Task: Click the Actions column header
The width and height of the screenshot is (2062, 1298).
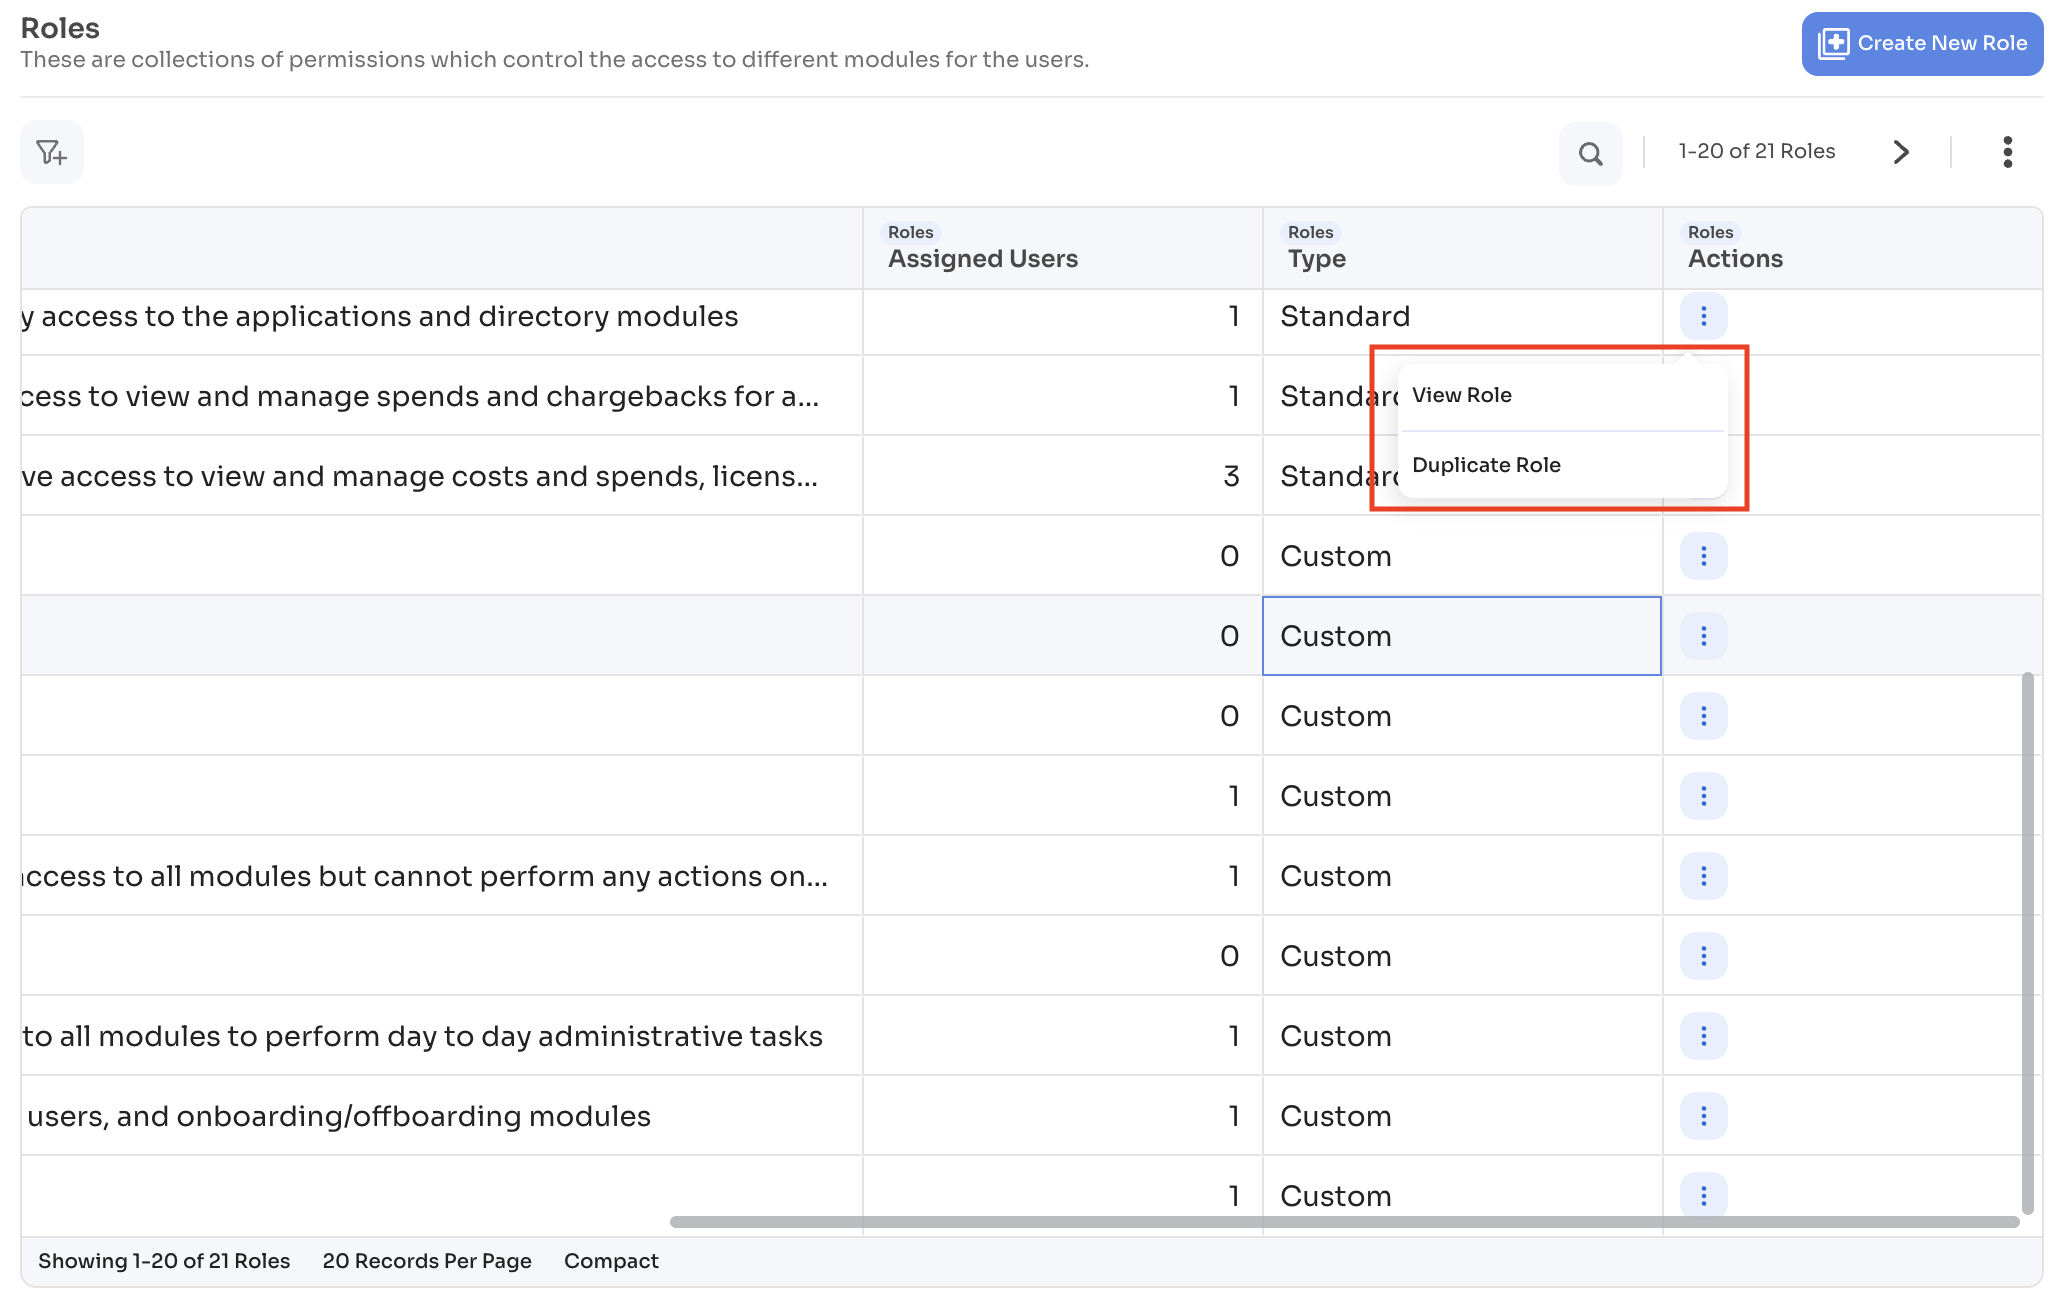Action: tap(1734, 258)
